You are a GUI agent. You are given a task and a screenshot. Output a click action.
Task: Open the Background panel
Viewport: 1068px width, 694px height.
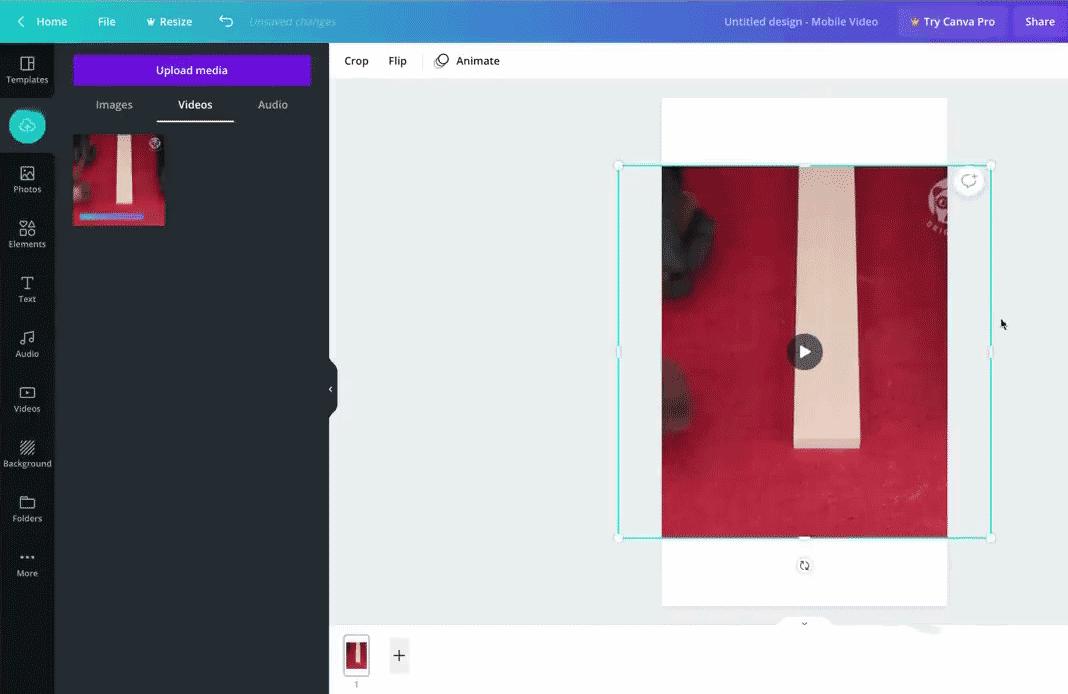(27, 455)
